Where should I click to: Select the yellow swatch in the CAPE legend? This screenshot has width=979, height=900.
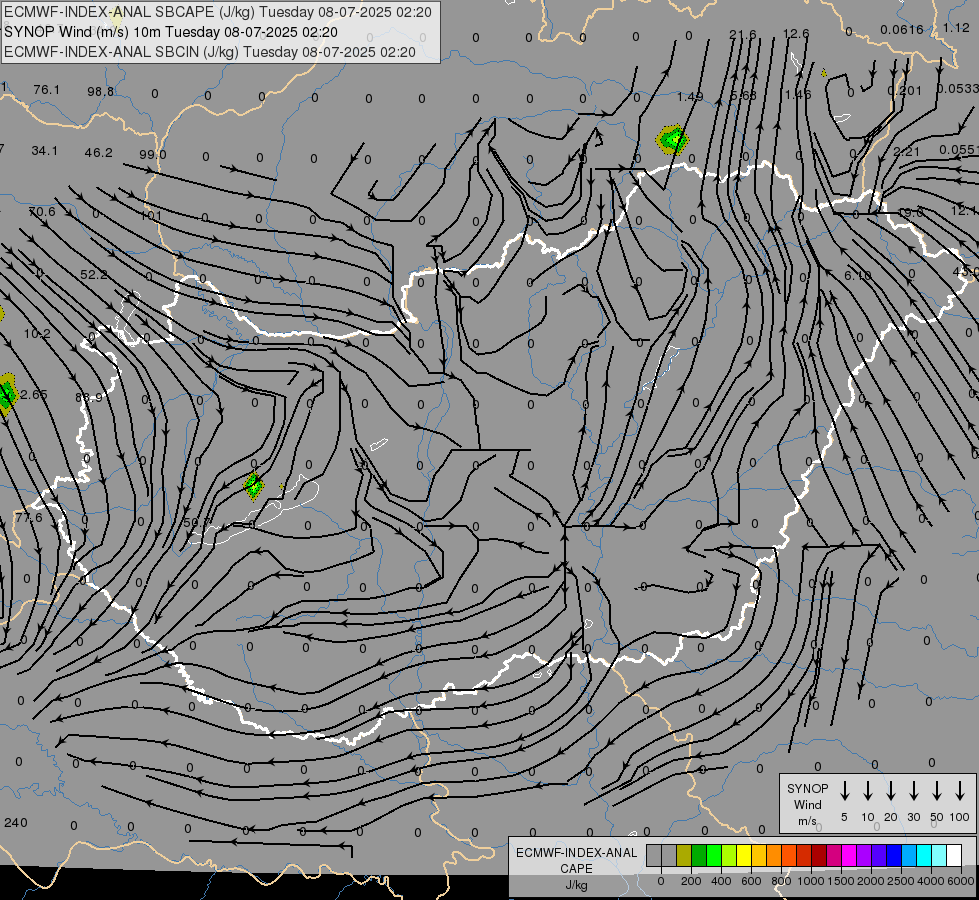click(744, 855)
